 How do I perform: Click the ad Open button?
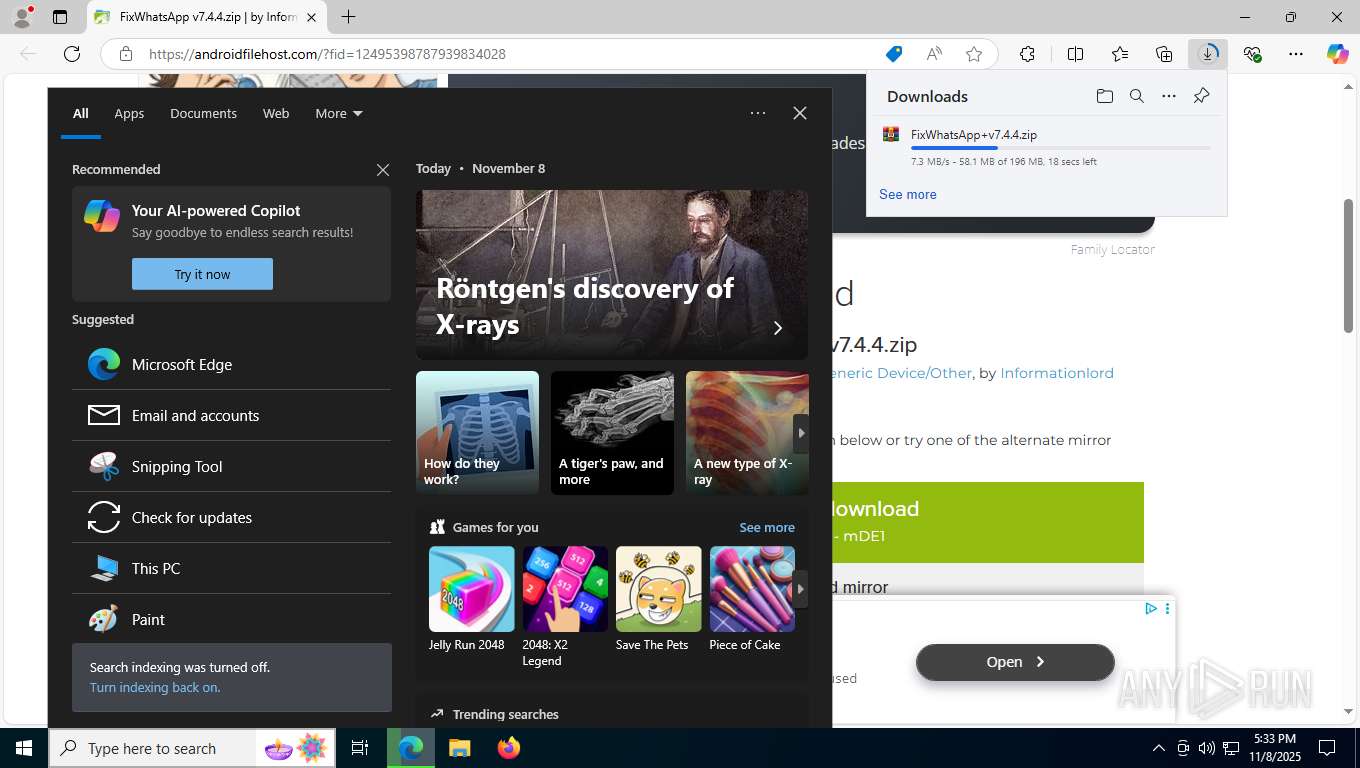point(1015,662)
